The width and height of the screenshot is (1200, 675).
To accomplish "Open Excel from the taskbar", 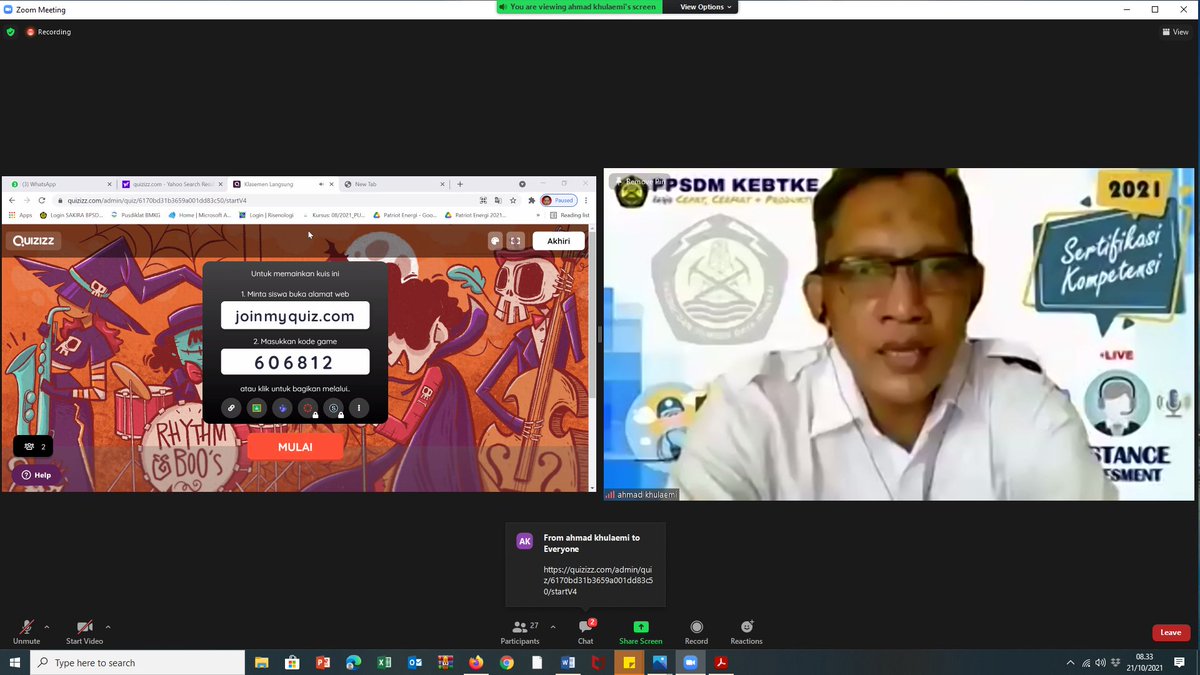I will [384, 662].
